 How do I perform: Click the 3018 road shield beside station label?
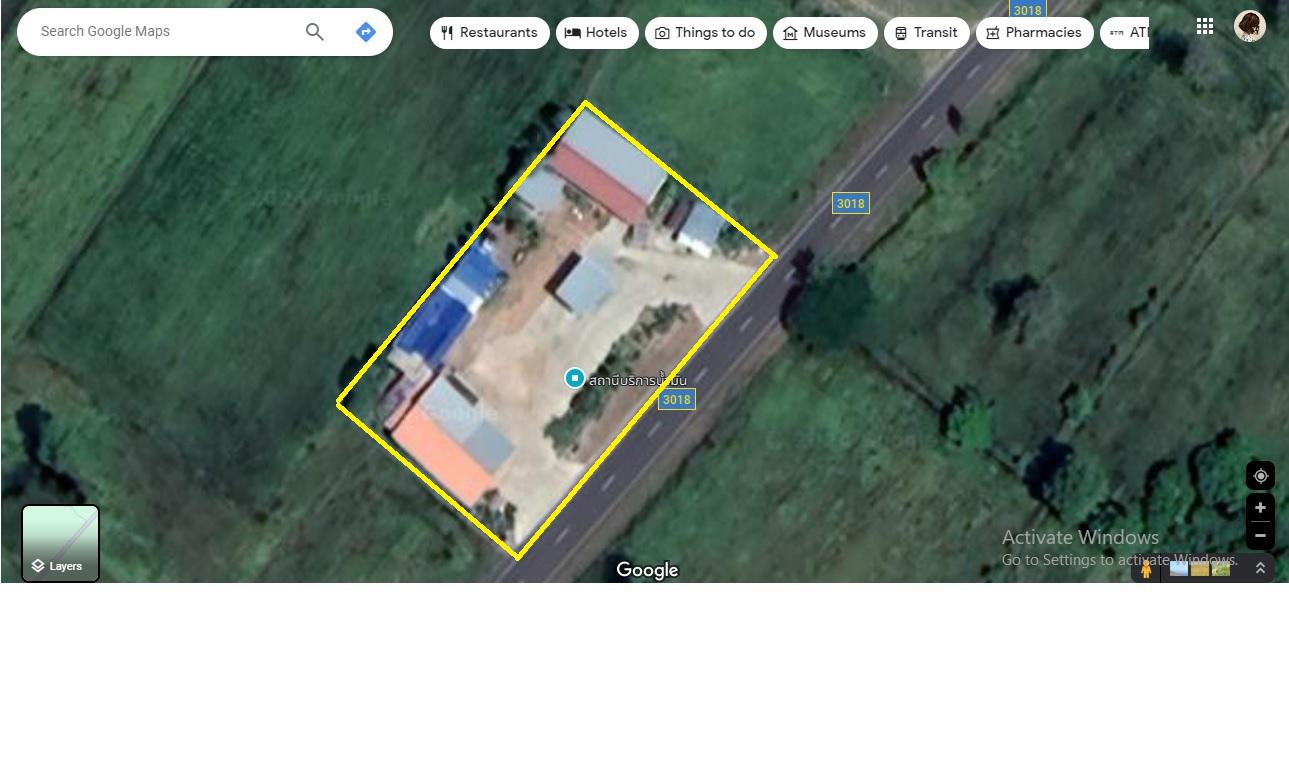(x=676, y=399)
